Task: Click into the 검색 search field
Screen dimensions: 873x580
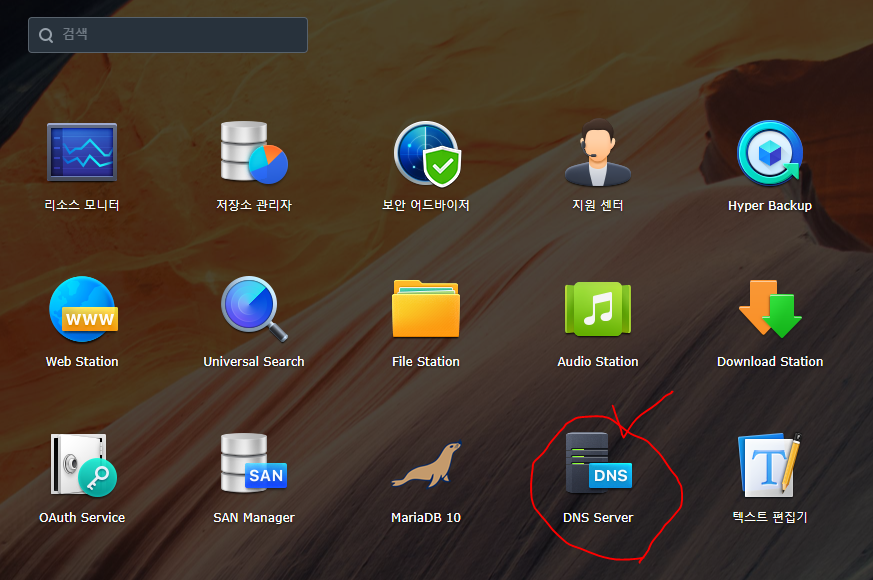Action: [x=168, y=35]
